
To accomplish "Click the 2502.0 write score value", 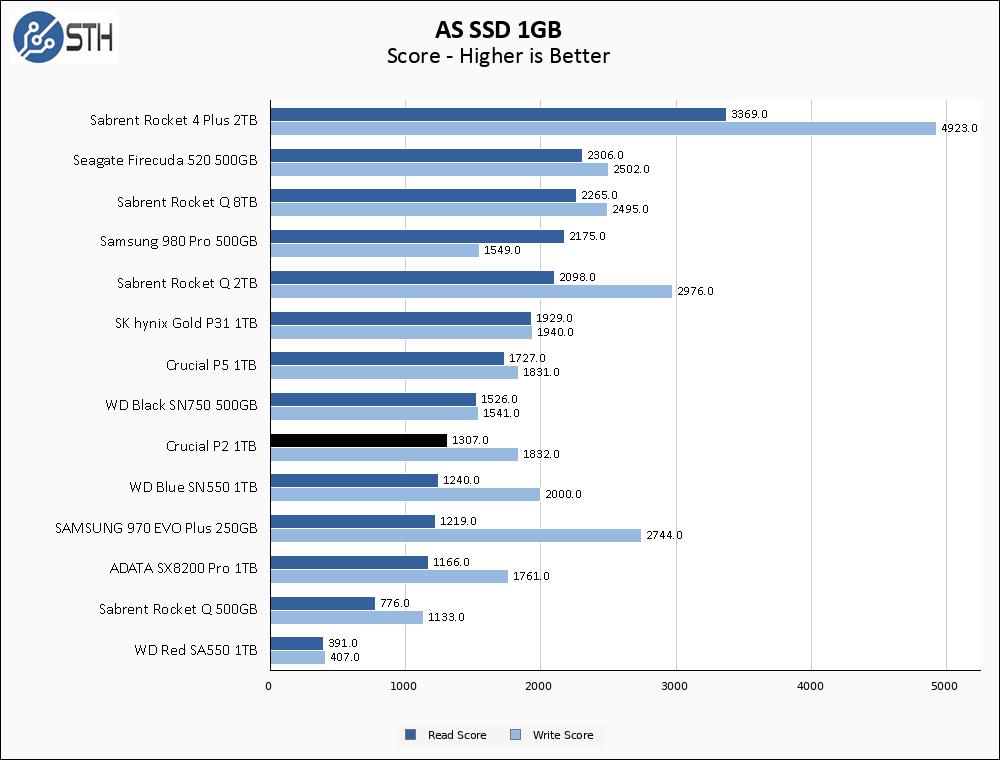I will [x=631, y=169].
